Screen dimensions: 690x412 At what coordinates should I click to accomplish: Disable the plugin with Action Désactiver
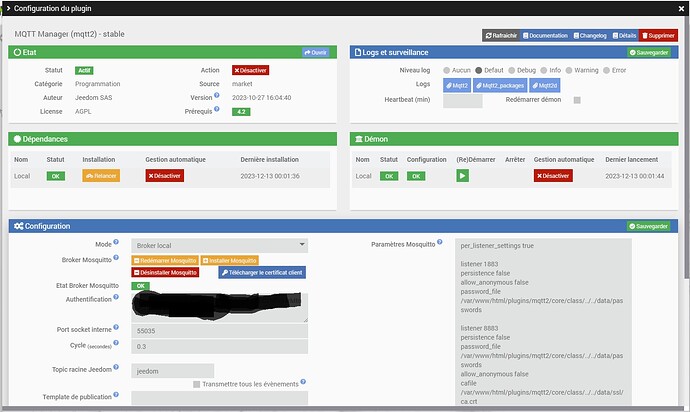point(250,70)
